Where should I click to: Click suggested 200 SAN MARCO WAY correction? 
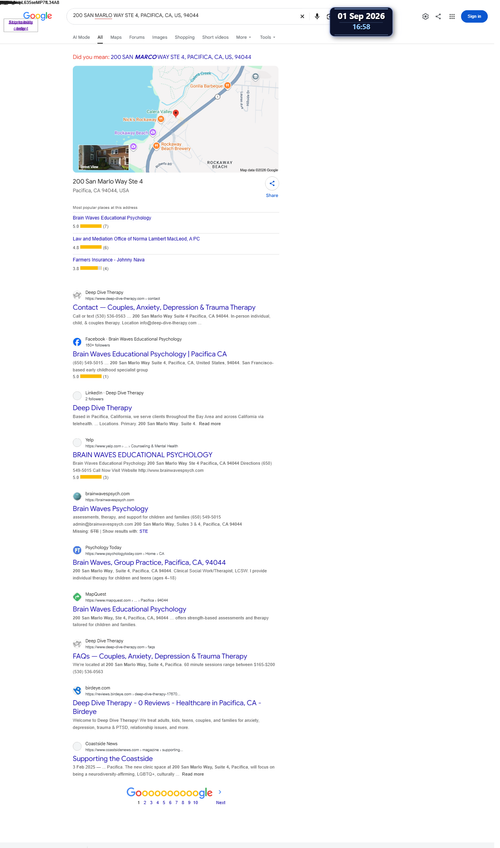(181, 57)
